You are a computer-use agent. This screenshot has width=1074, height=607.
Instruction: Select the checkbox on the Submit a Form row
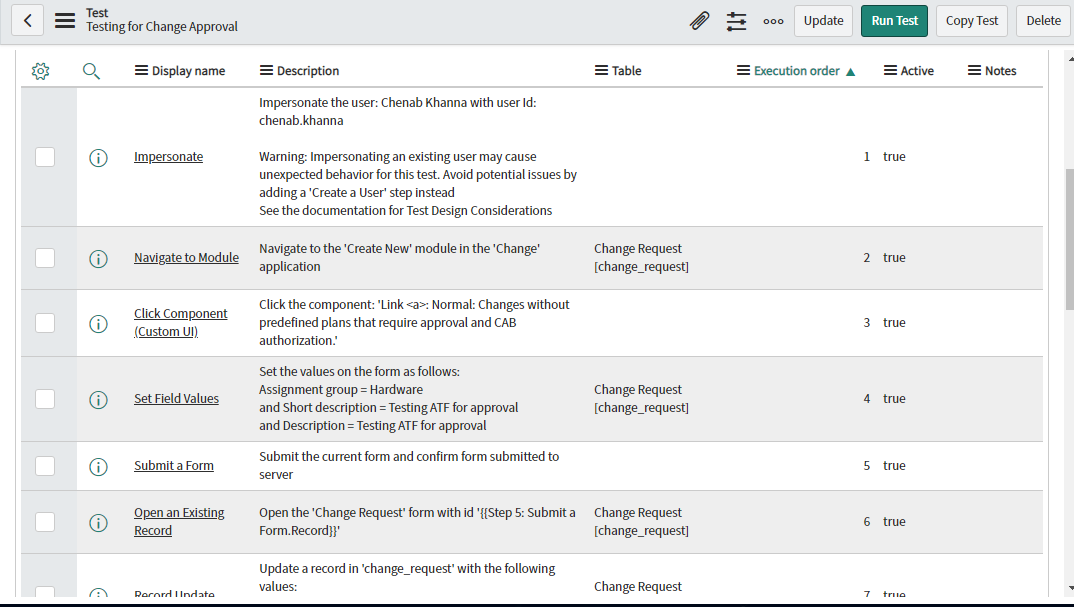44,465
